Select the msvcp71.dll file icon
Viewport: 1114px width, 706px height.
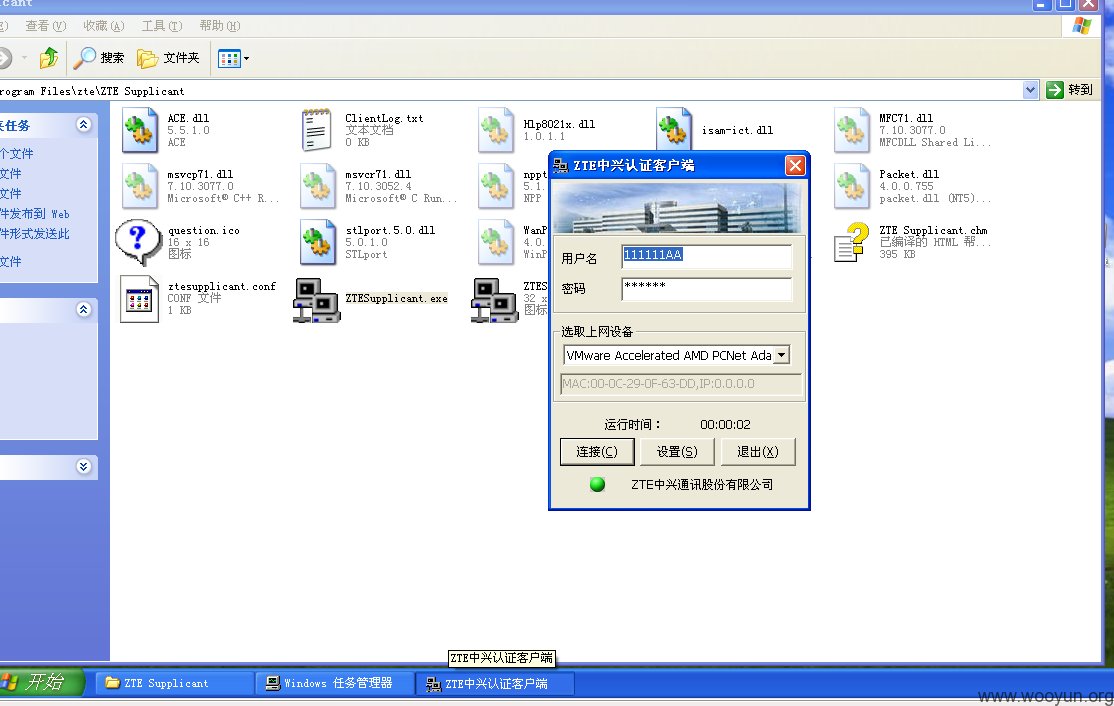click(x=139, y=186)
